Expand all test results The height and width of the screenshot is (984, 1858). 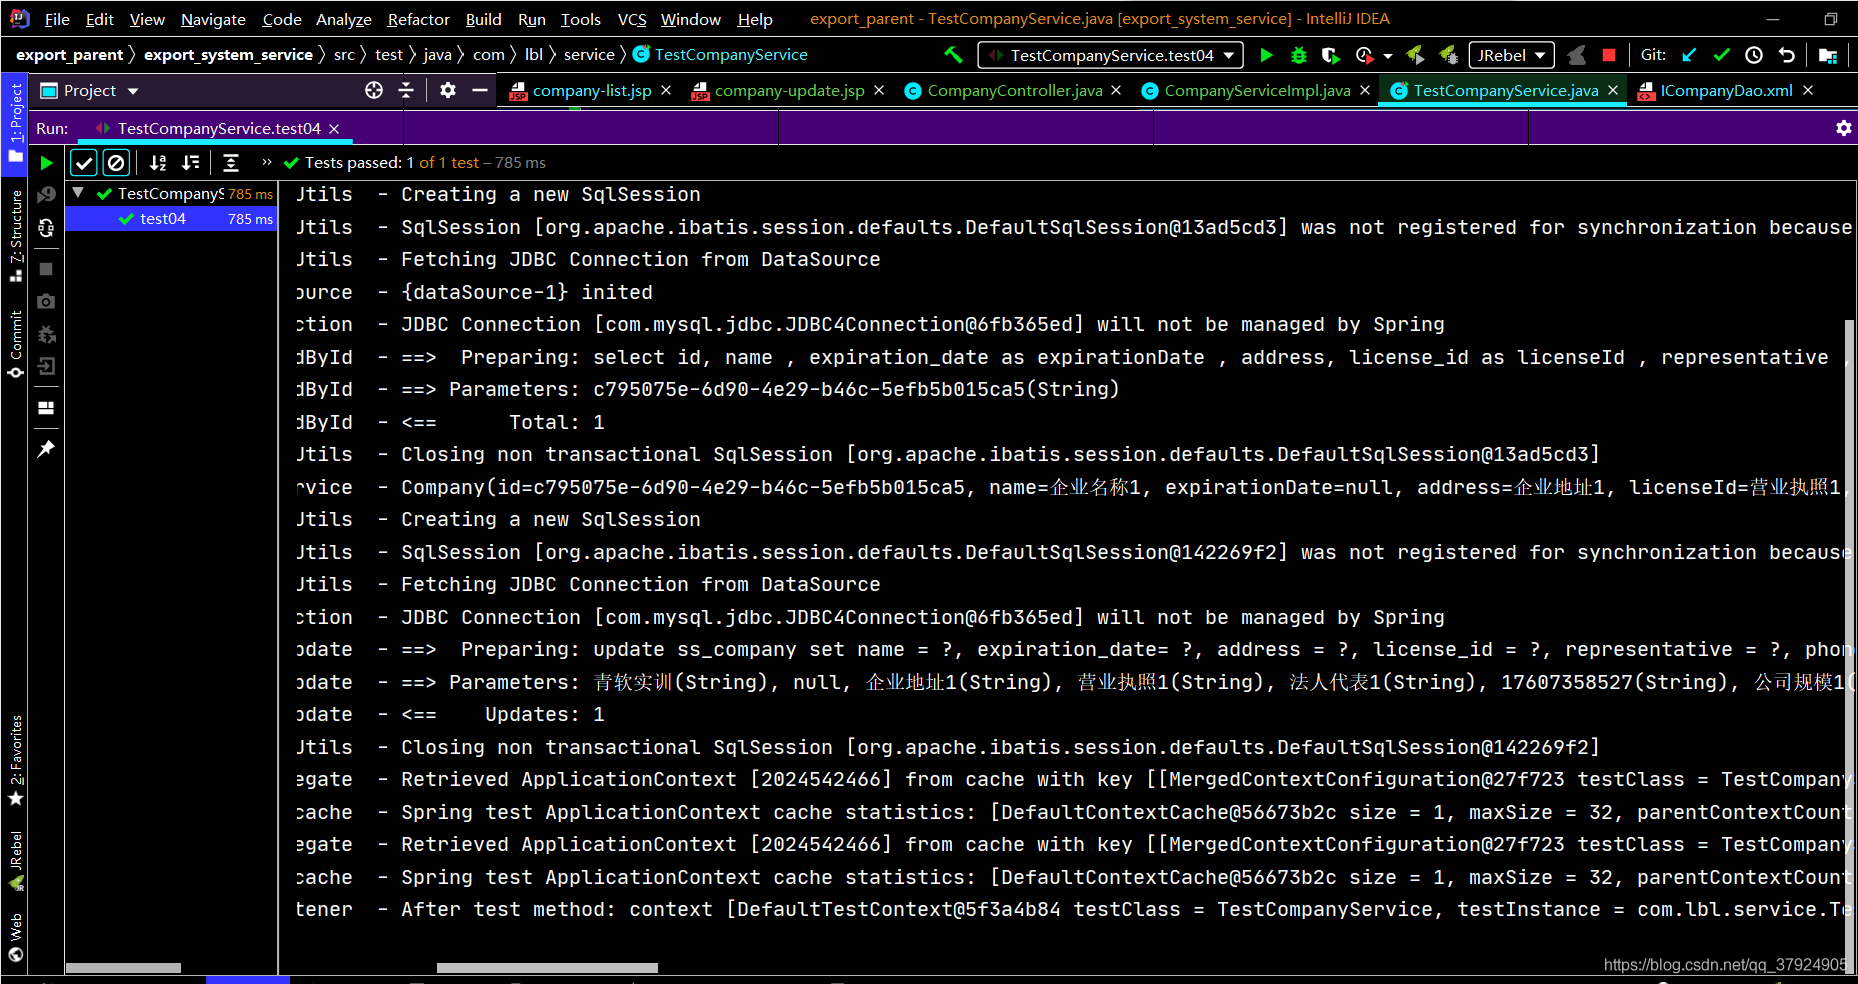[x=231, y=162]
